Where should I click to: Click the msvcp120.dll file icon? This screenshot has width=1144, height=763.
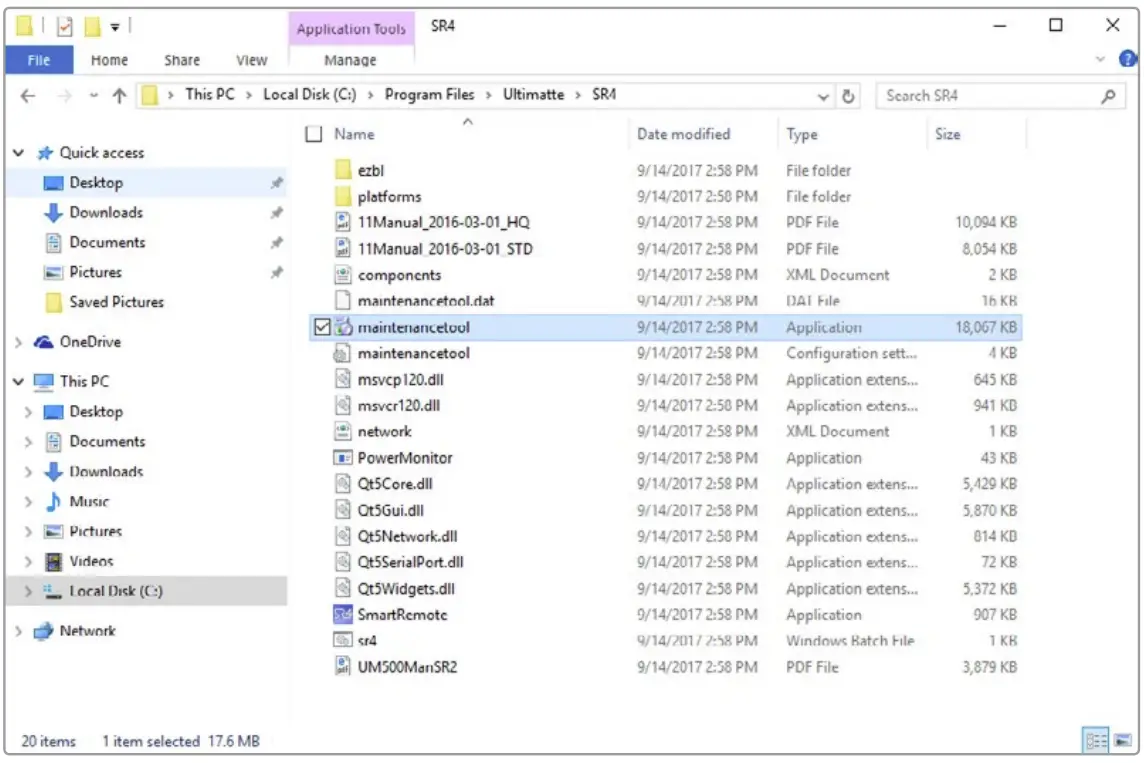343,379
